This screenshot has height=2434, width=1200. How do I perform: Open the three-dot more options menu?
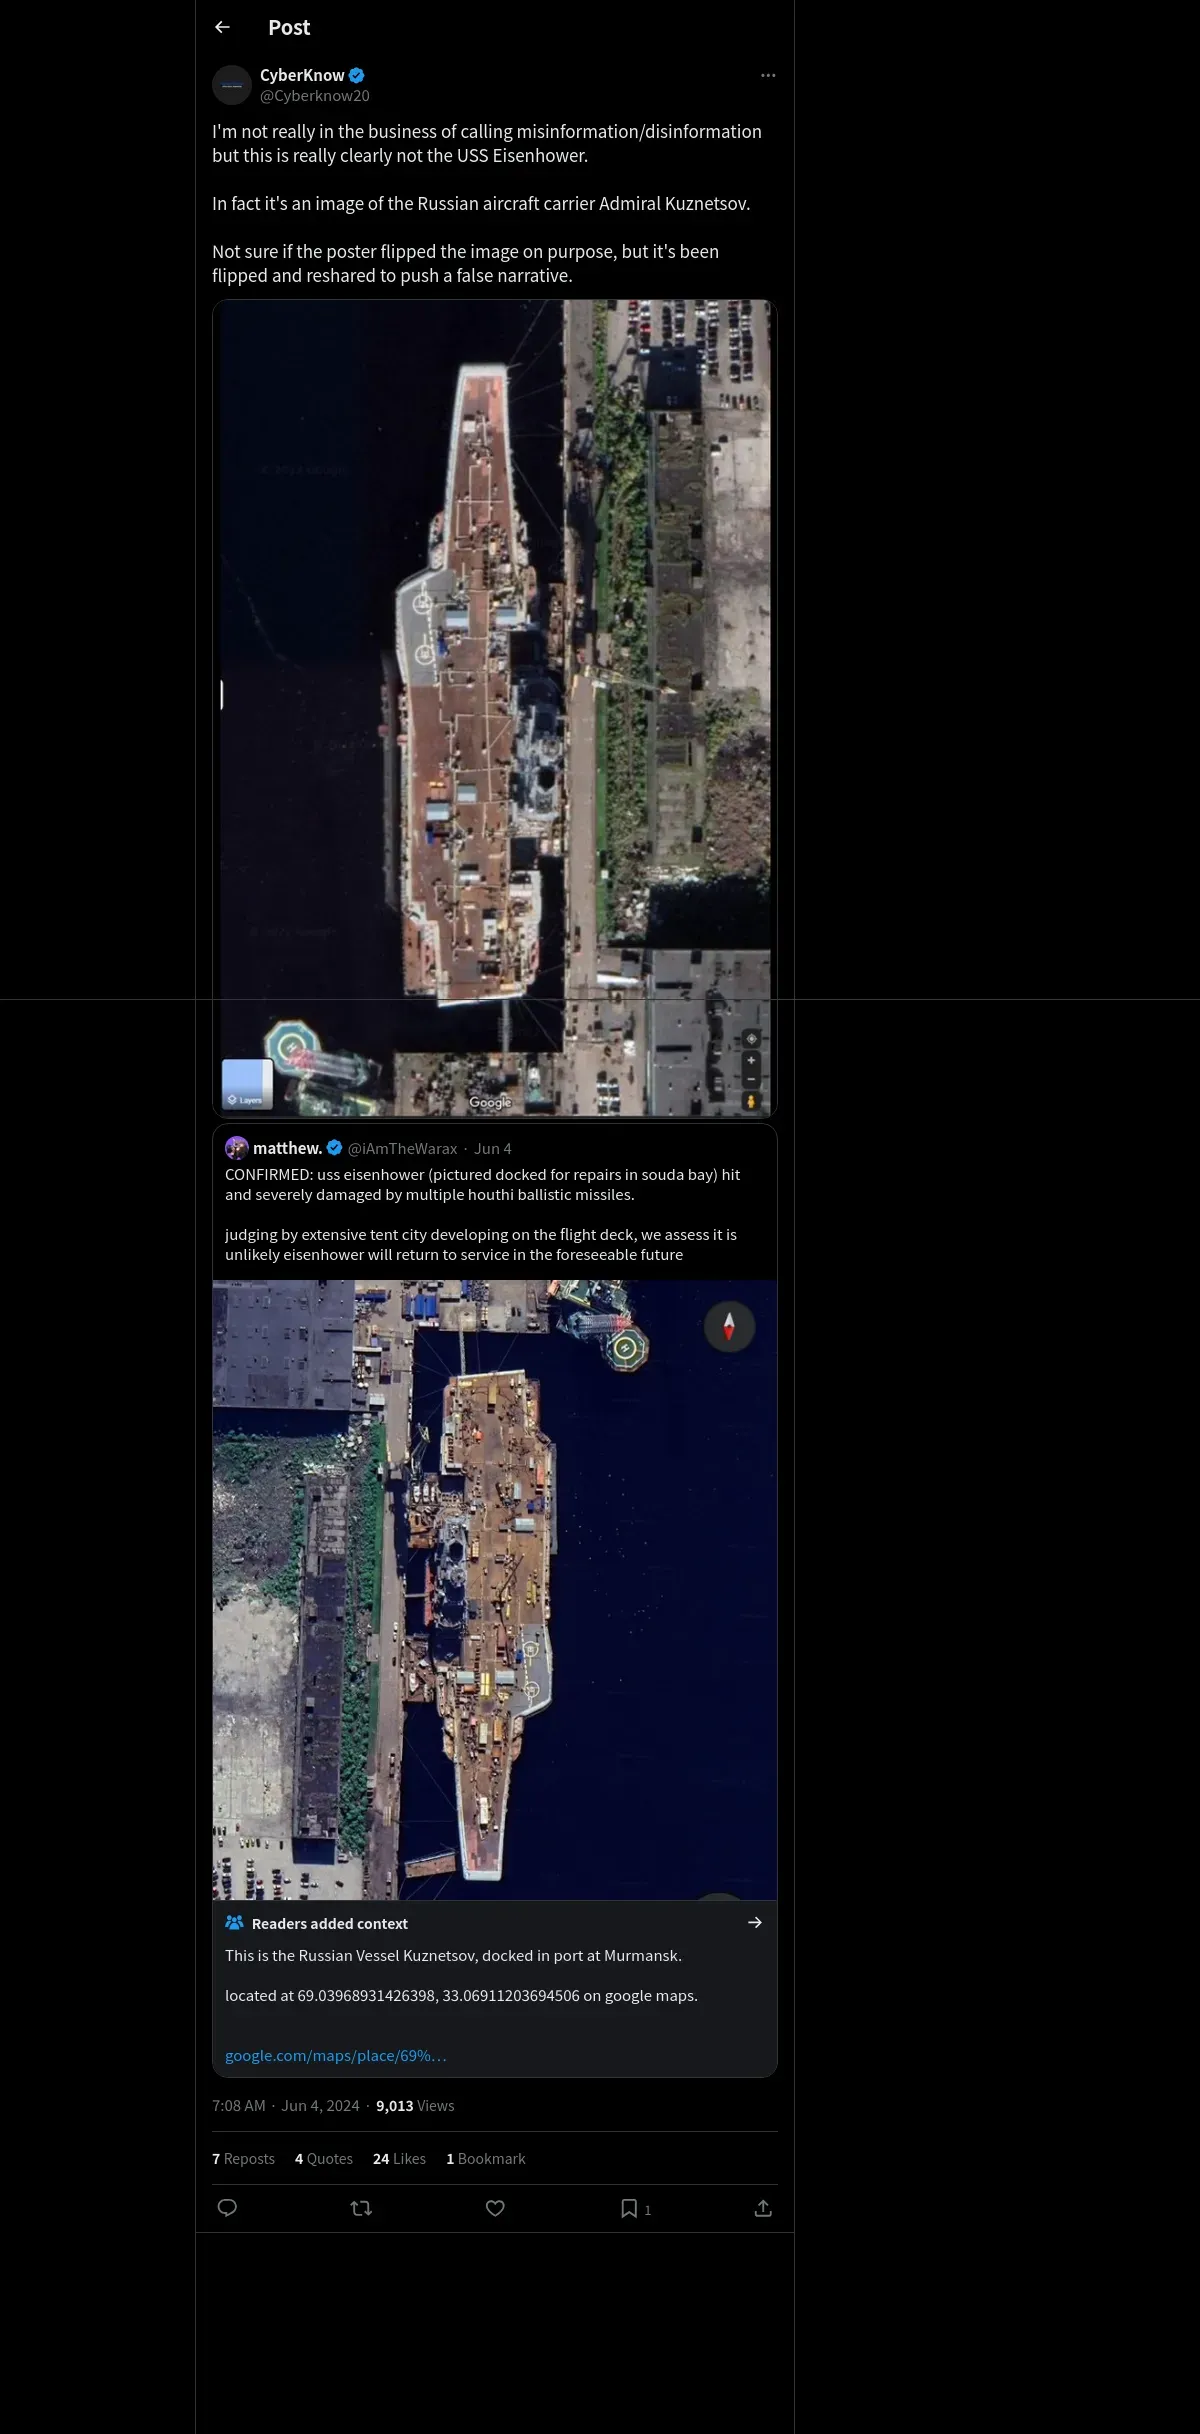[x=768, y=75]
